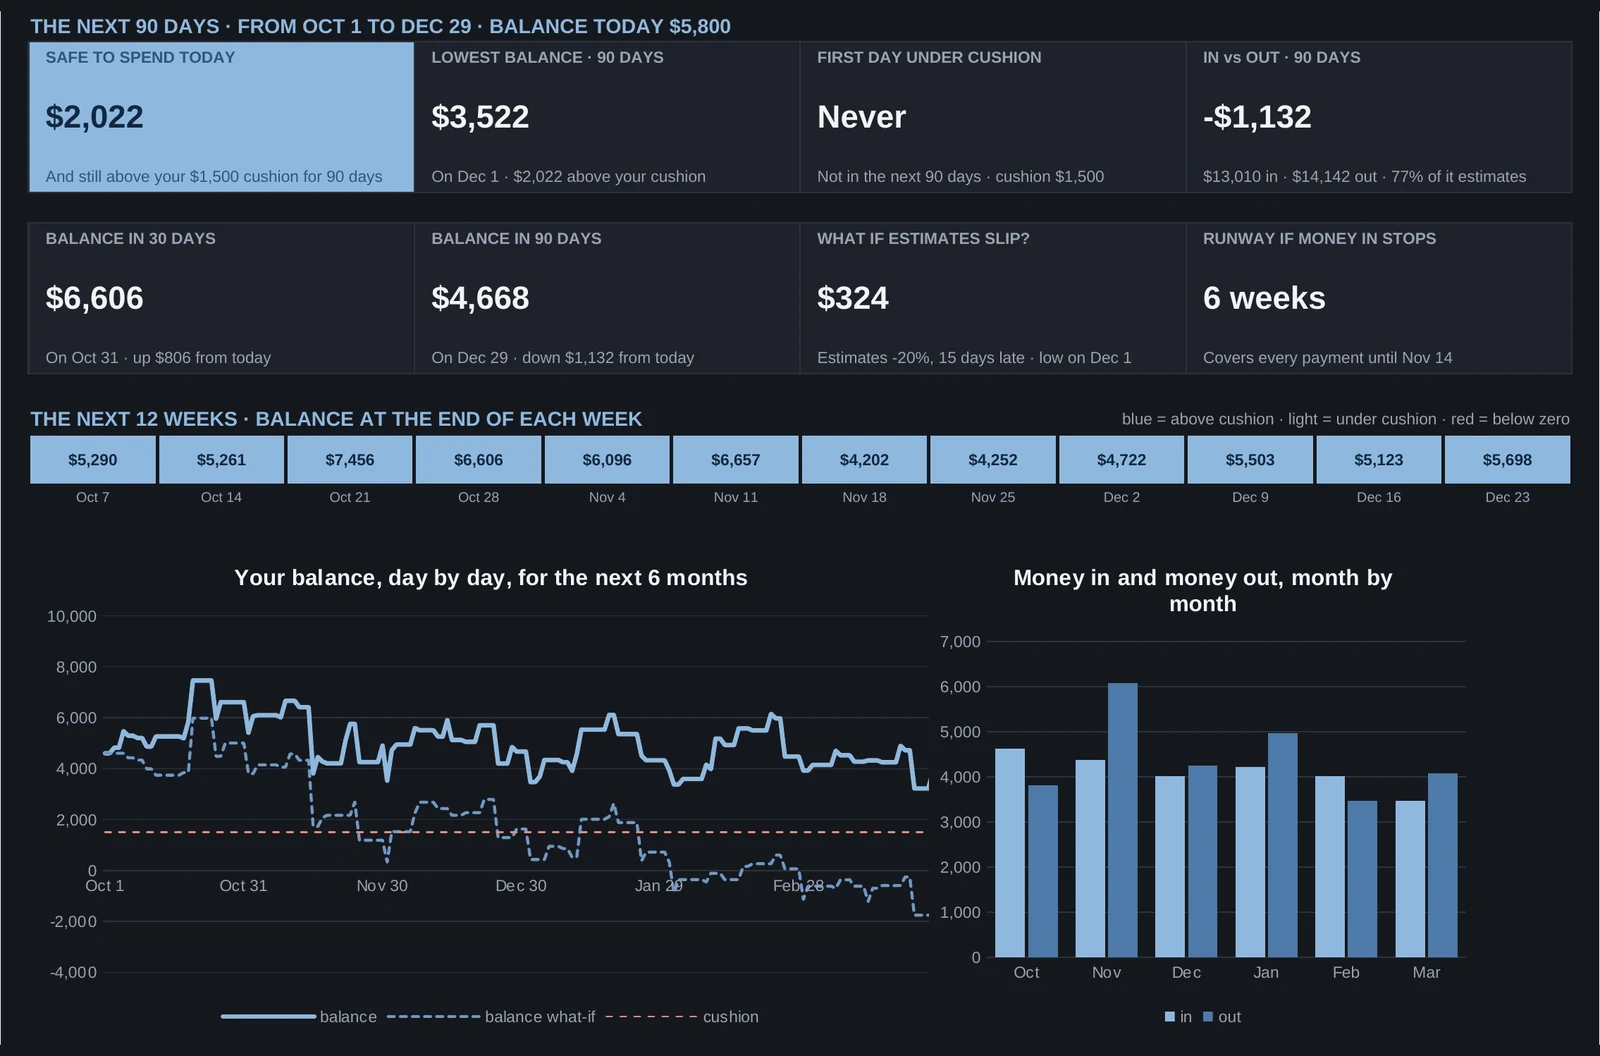Select the Safe to Spend Today card
Screen dimensions: 1600x1056
221,117
